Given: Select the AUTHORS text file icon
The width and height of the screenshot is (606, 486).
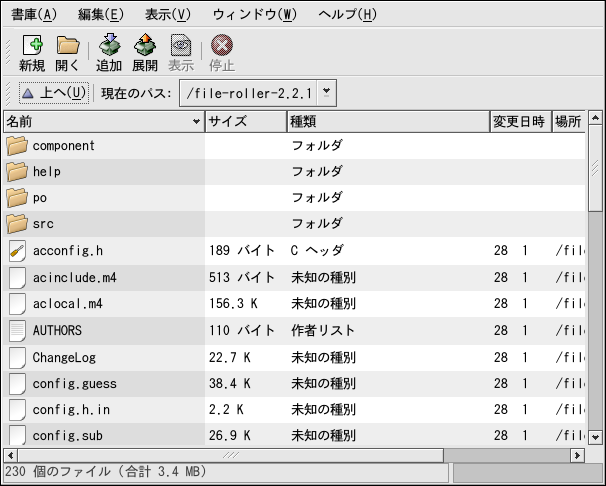Looking at the screenshot, I should [x=17, y=329].
